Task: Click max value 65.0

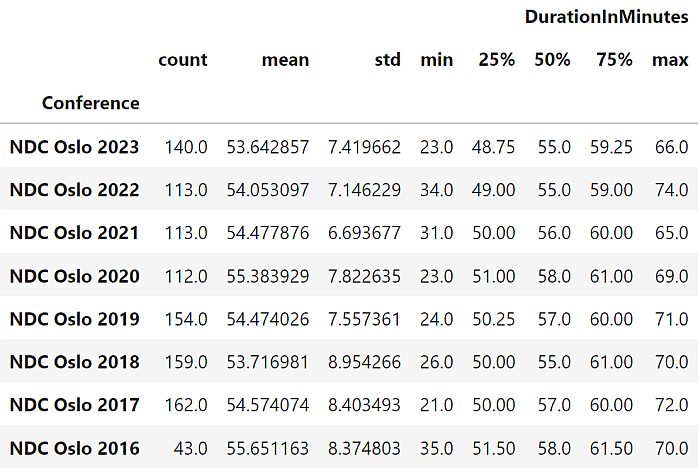Action: coord(671,233)
